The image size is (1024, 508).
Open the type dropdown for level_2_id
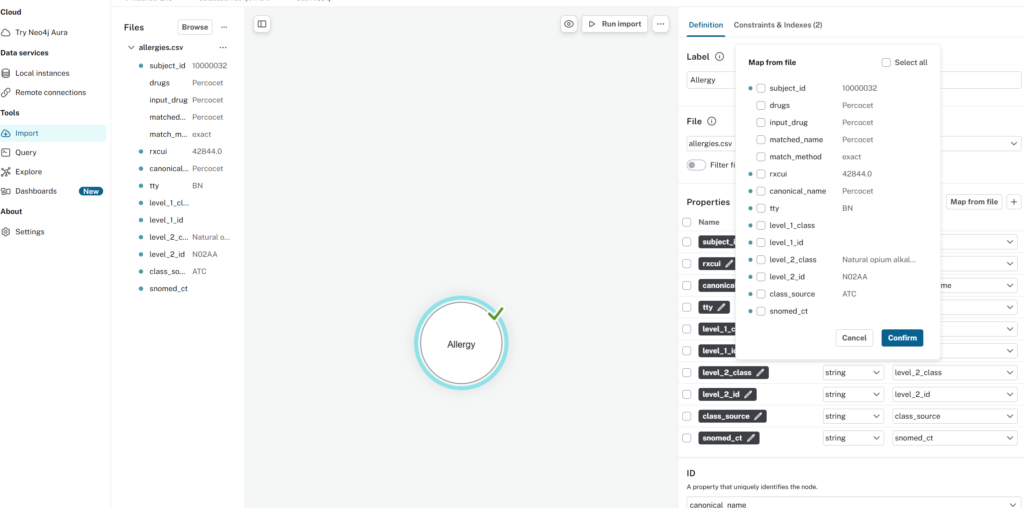(852, 394)
